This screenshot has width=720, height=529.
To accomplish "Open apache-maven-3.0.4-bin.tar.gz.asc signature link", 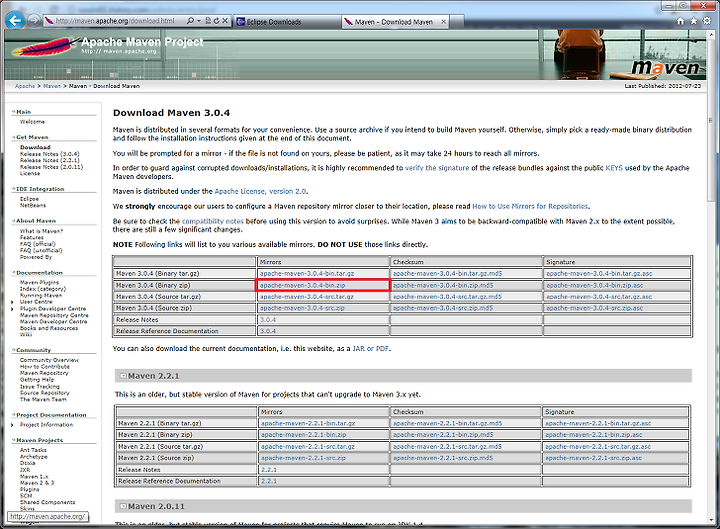I will click(x=599, y=273).
